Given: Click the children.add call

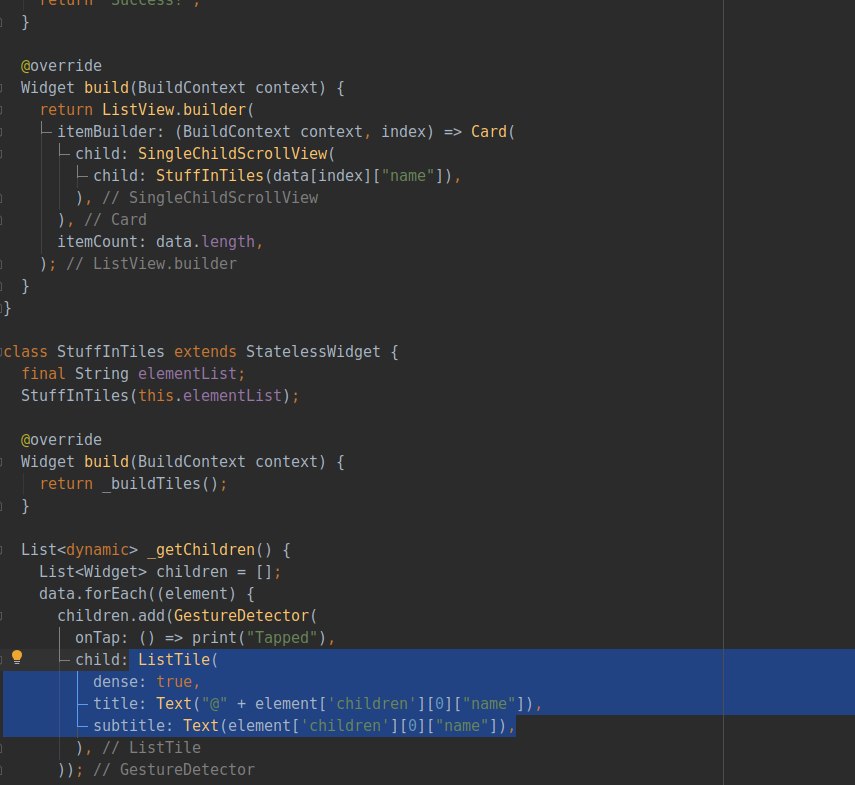Looking at the screenshot, I should point(111,616).
